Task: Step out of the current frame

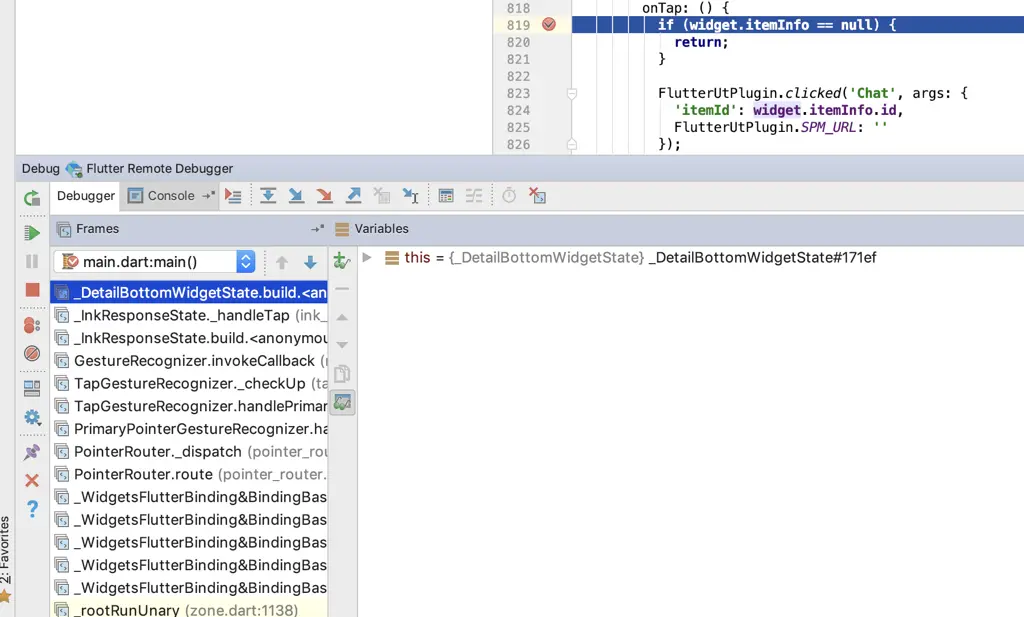Action: (x=351, y=195)
